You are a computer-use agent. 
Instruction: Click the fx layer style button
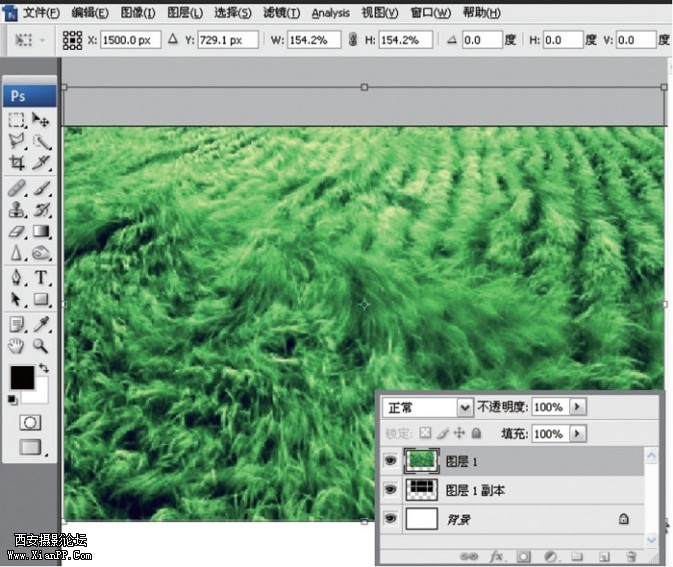(496, 557)
